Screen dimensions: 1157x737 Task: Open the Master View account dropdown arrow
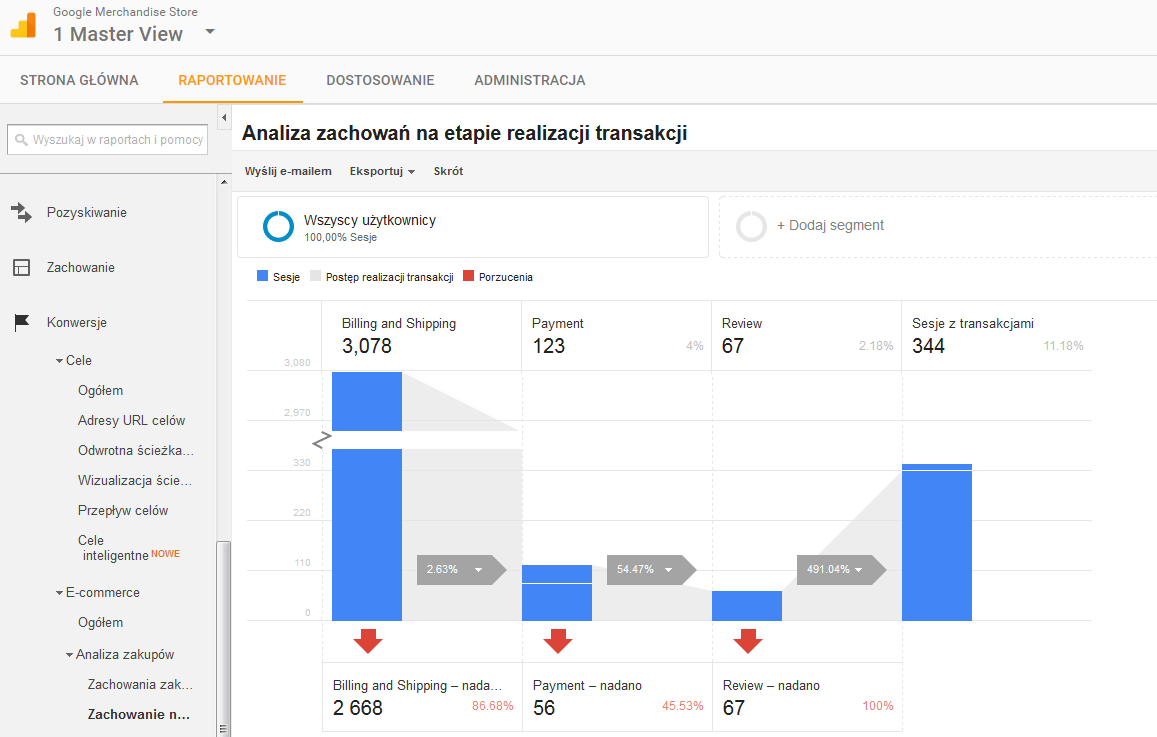tap(210, 32)
